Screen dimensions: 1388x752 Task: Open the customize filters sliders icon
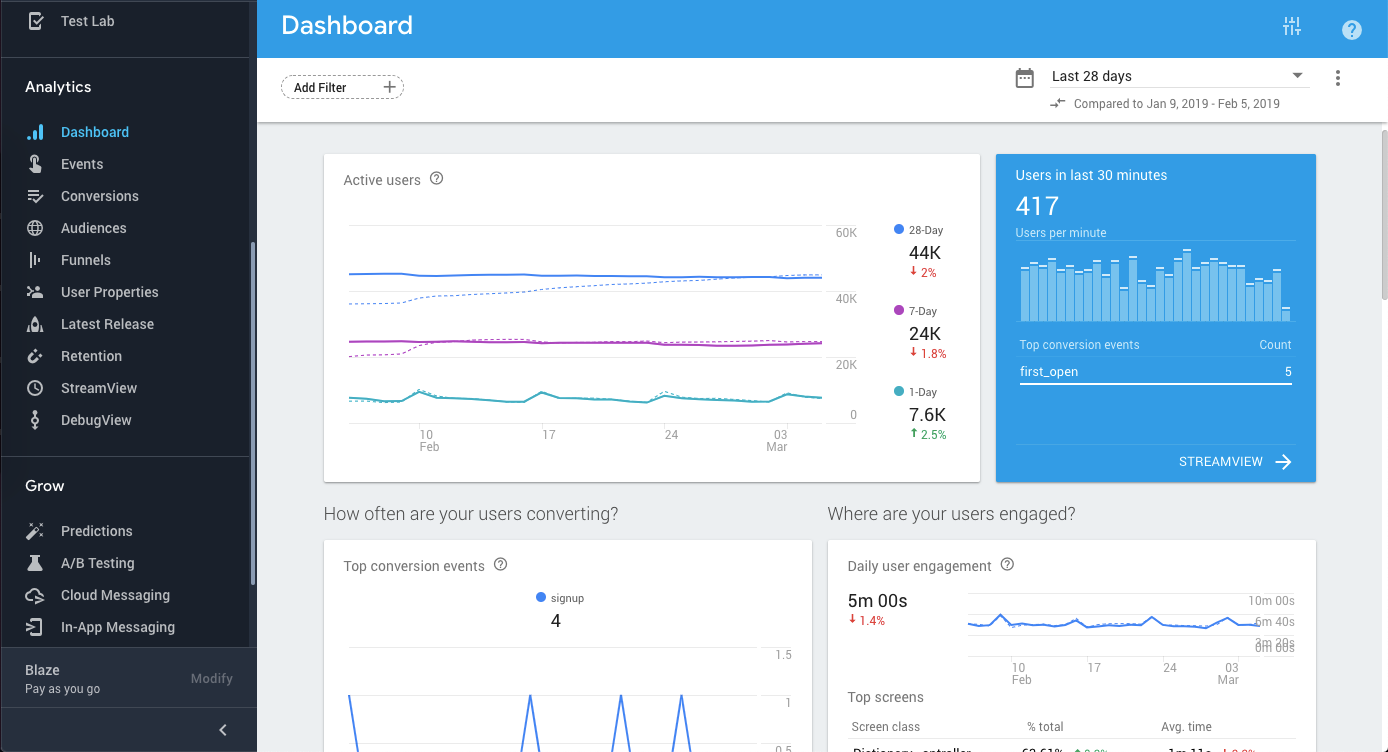click(1292, 27)
